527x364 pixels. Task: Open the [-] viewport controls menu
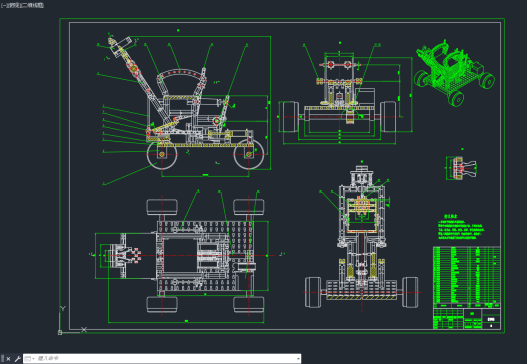click(x=4, y=5)
